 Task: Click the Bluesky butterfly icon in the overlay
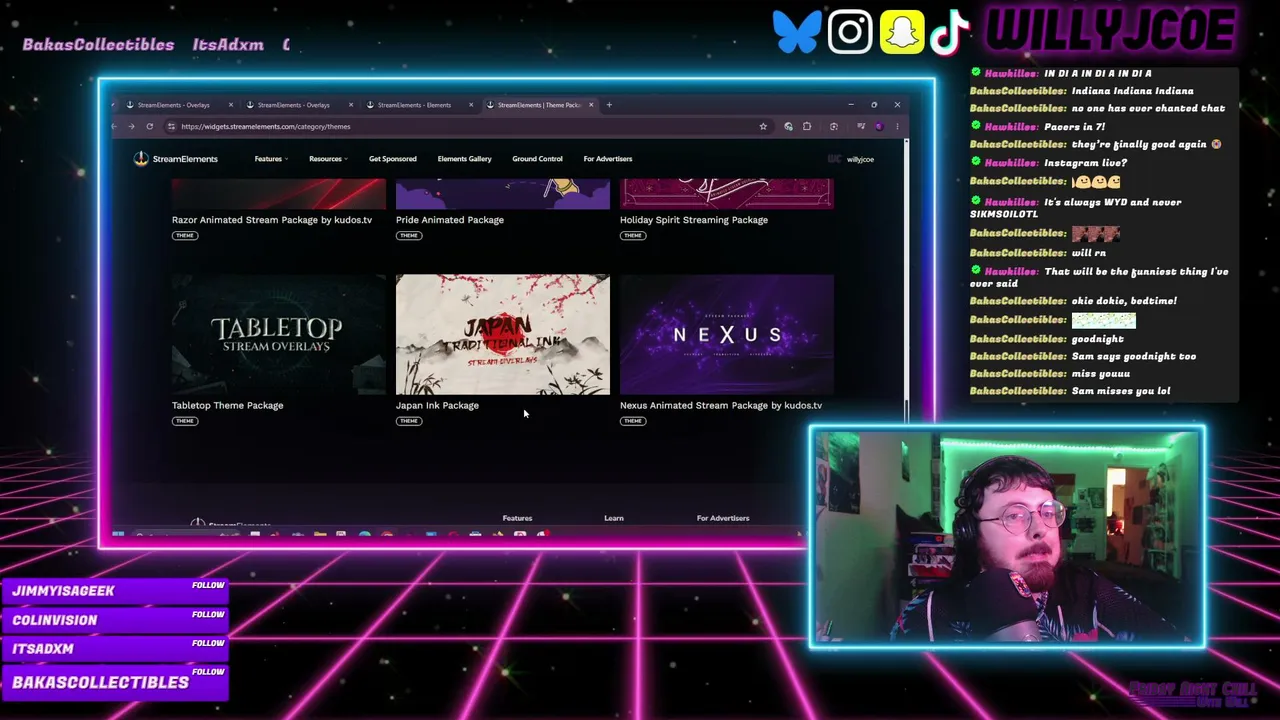click(x=797, y=32)
